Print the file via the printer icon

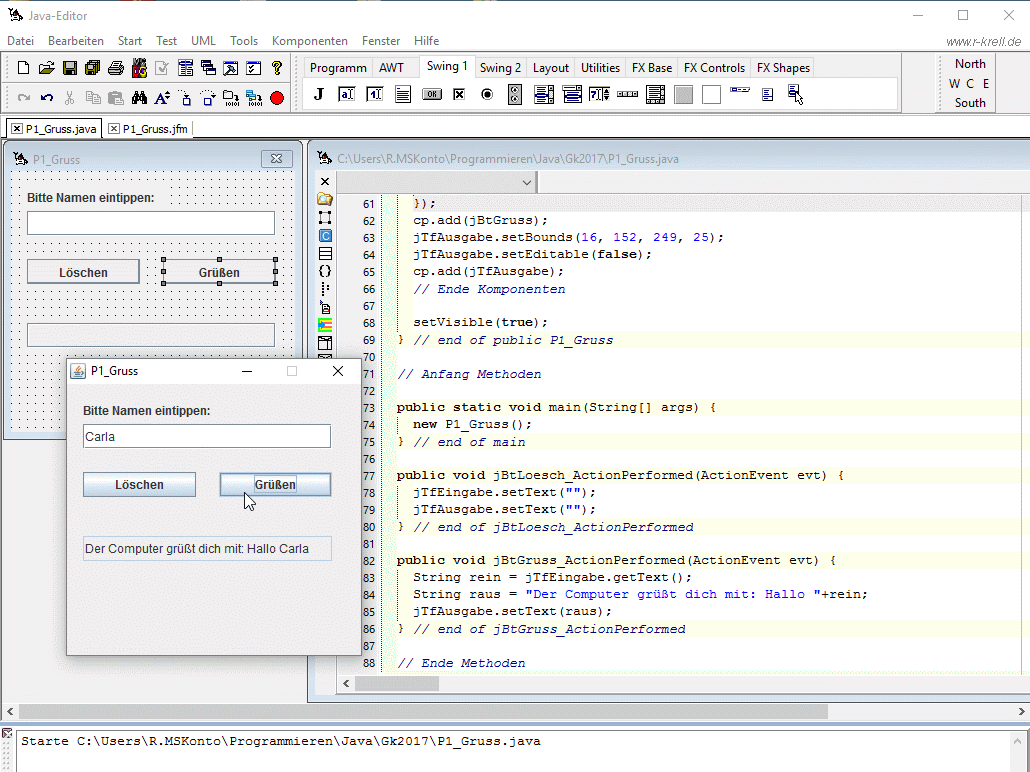point(116,68)
